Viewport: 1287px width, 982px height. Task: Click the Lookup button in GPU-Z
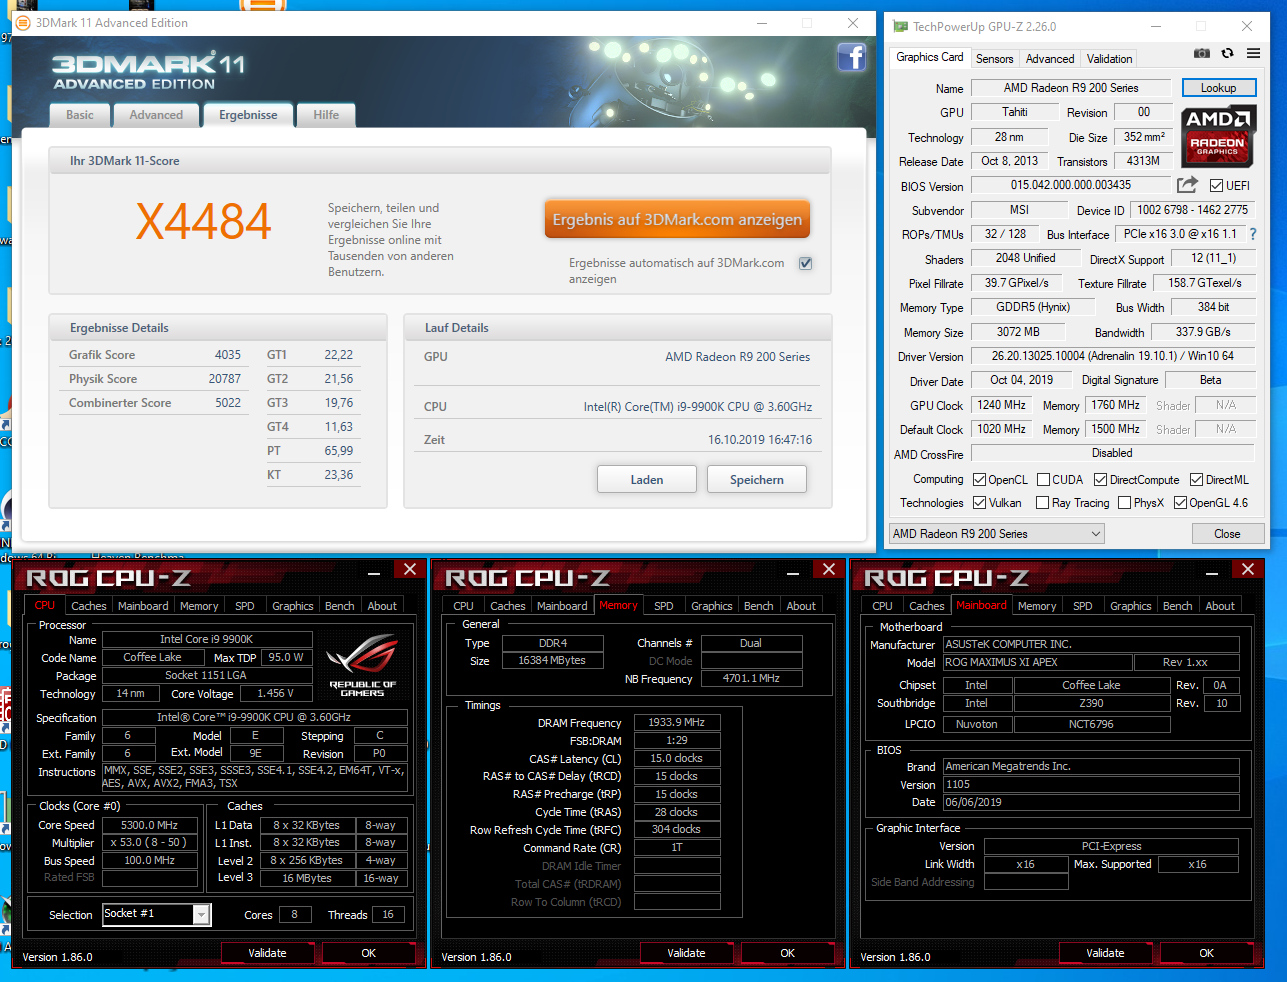(x=1218, y=88)
